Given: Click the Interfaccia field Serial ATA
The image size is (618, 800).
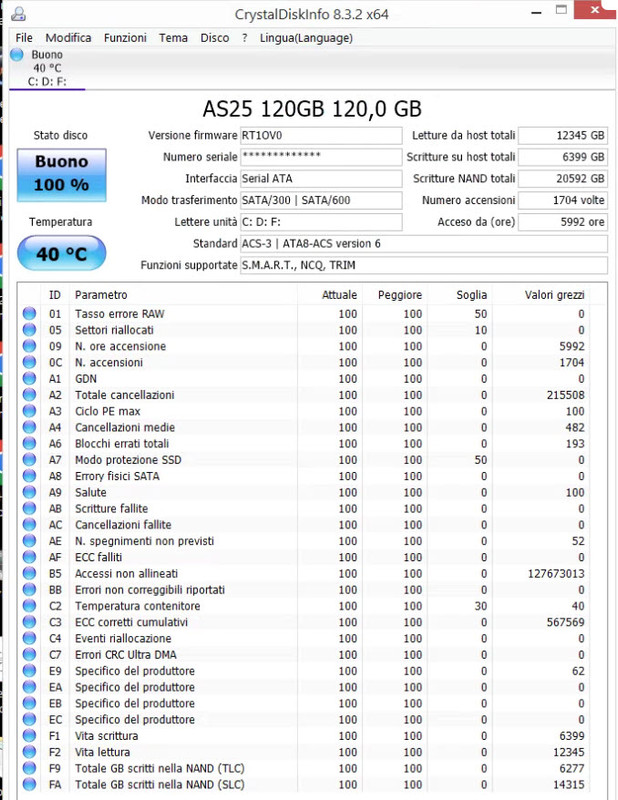Looking at the screenshot, I should tap(321, 179).
